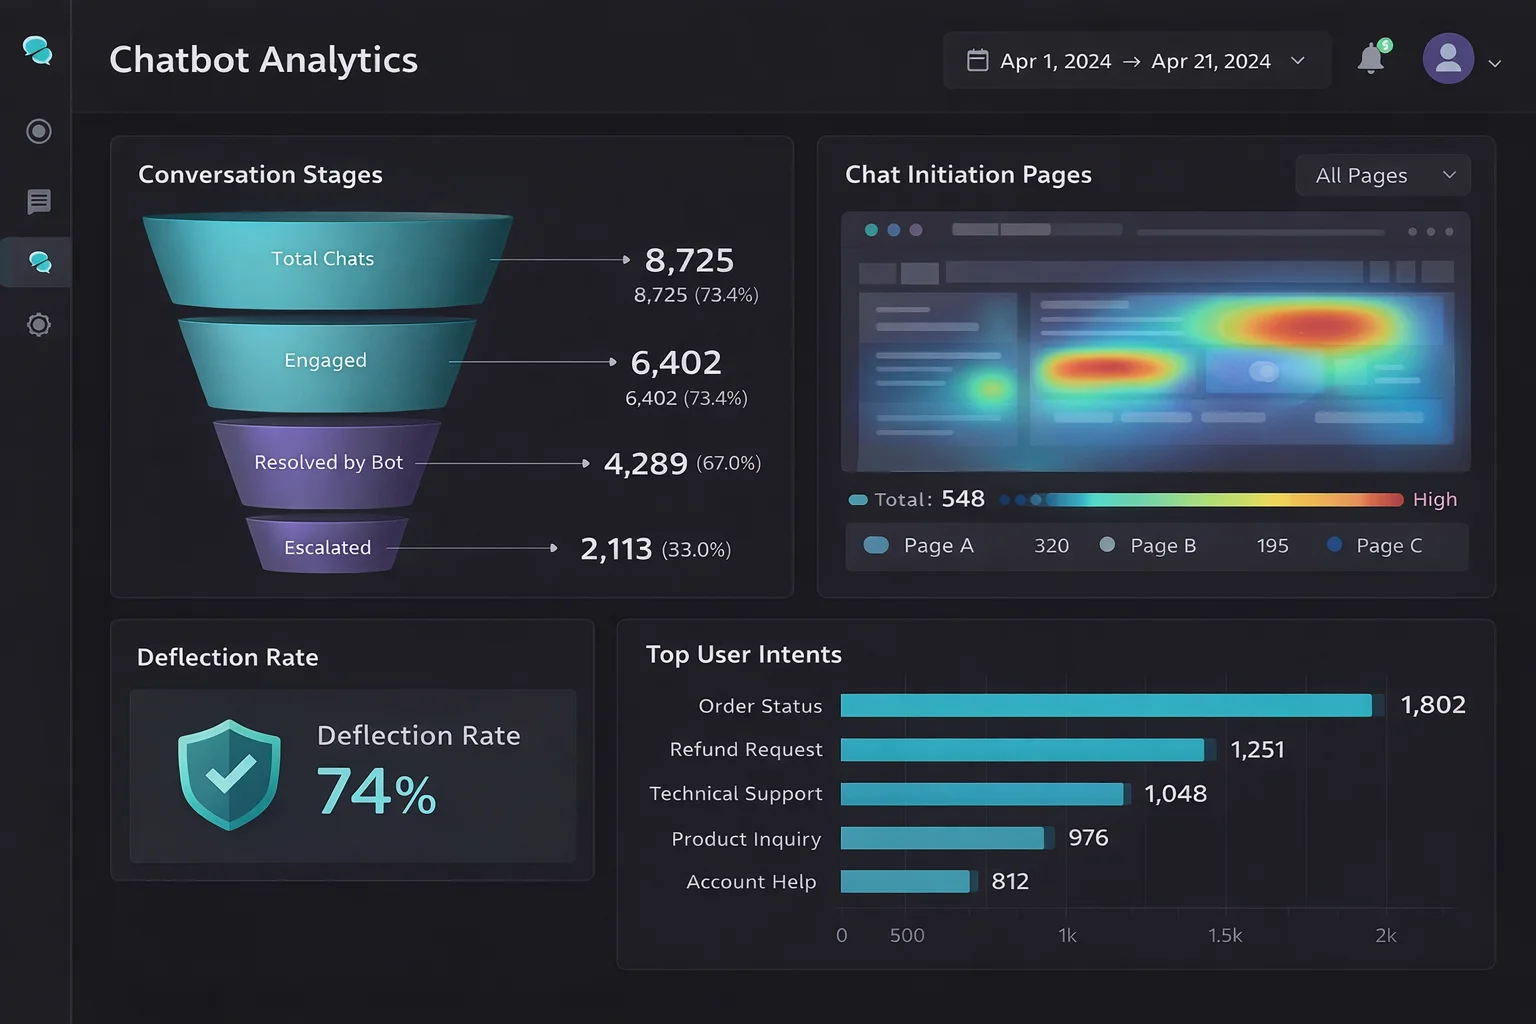Open the account menu chevron beside avatar

tap(1495, 63)
